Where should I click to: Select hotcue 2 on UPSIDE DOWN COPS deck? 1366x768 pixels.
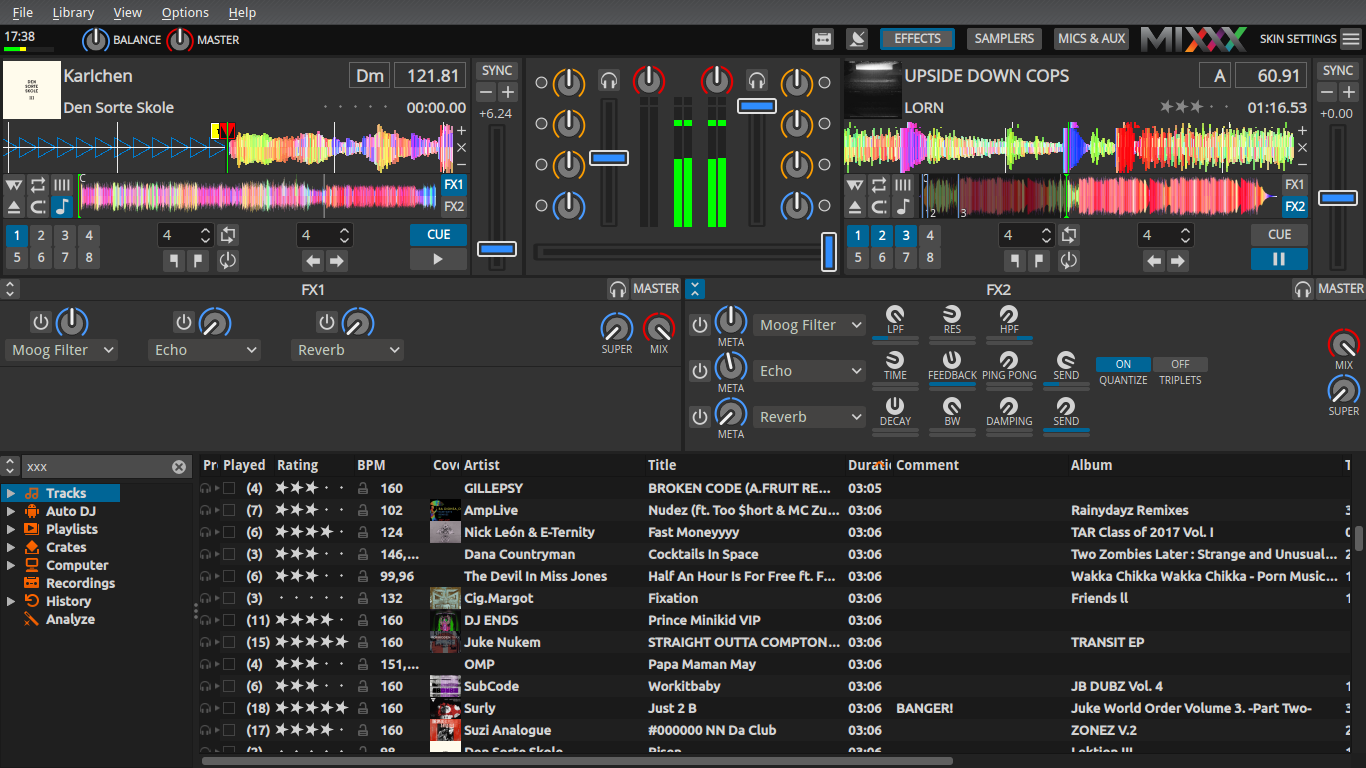881,236
